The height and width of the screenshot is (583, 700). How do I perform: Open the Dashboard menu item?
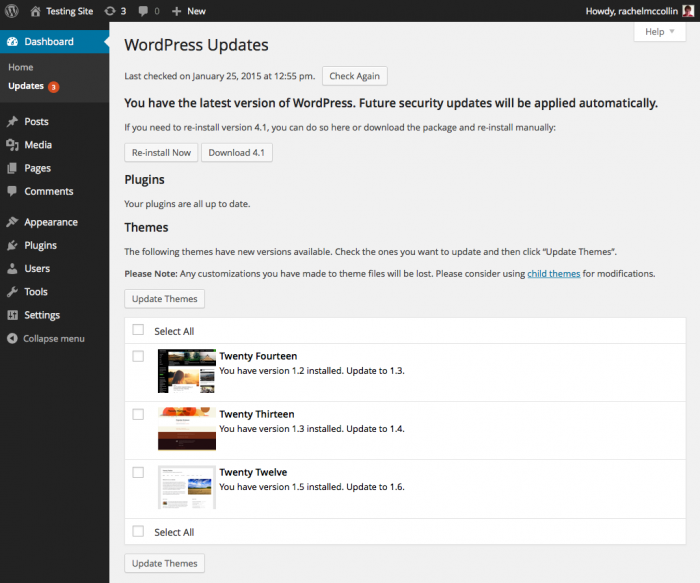pyautogui.click(x=54, y=42)
